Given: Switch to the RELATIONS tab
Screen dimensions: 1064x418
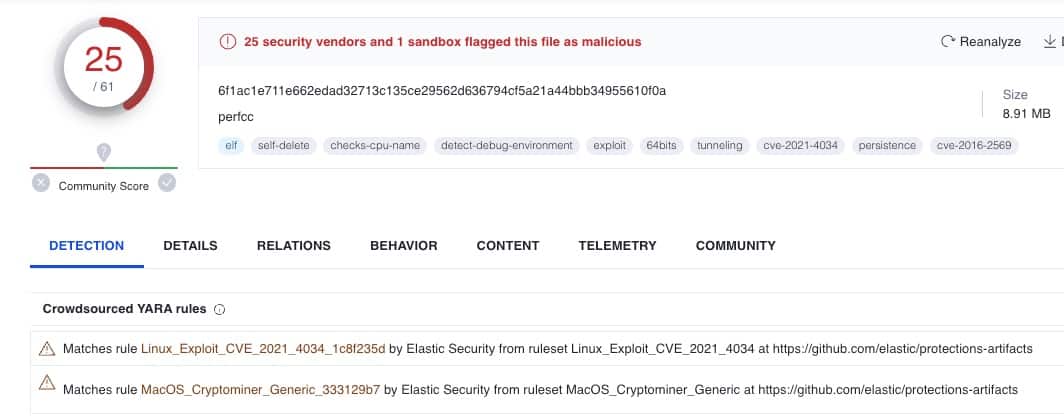Looking at the screenshot, I should [x=293, y=245].
